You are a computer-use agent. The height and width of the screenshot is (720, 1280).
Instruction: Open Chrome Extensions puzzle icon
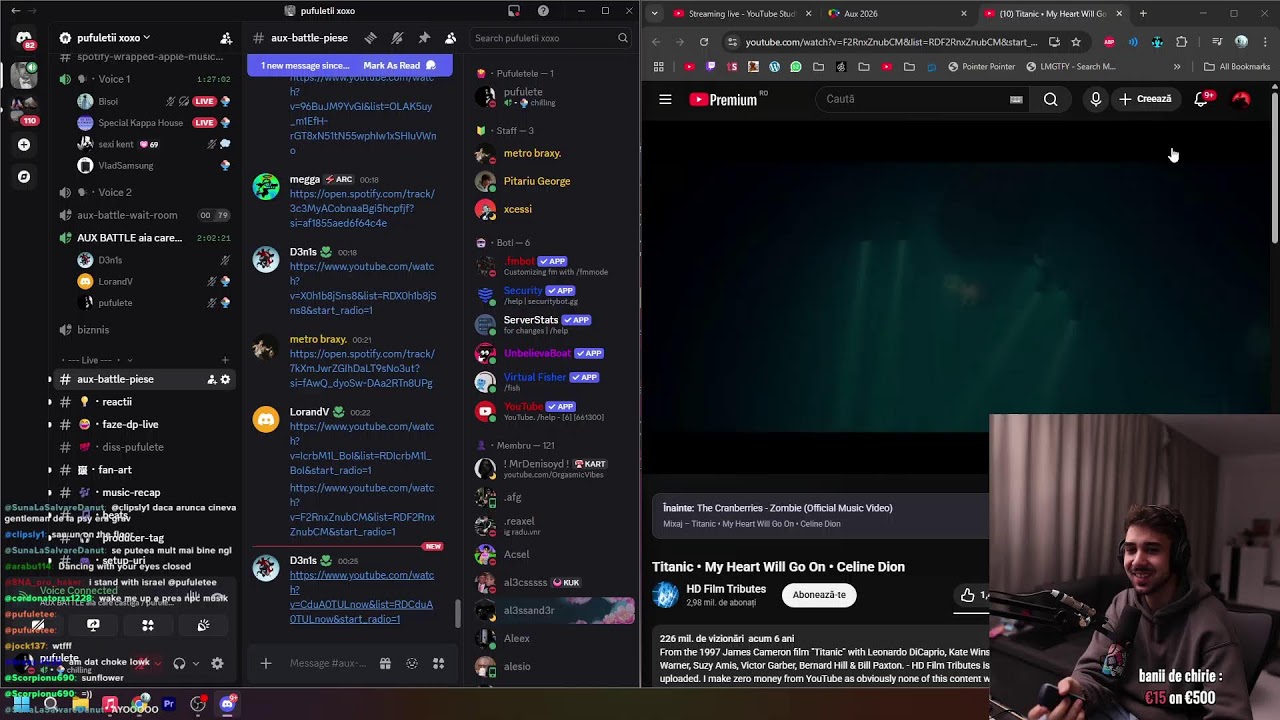[1182, 42]
